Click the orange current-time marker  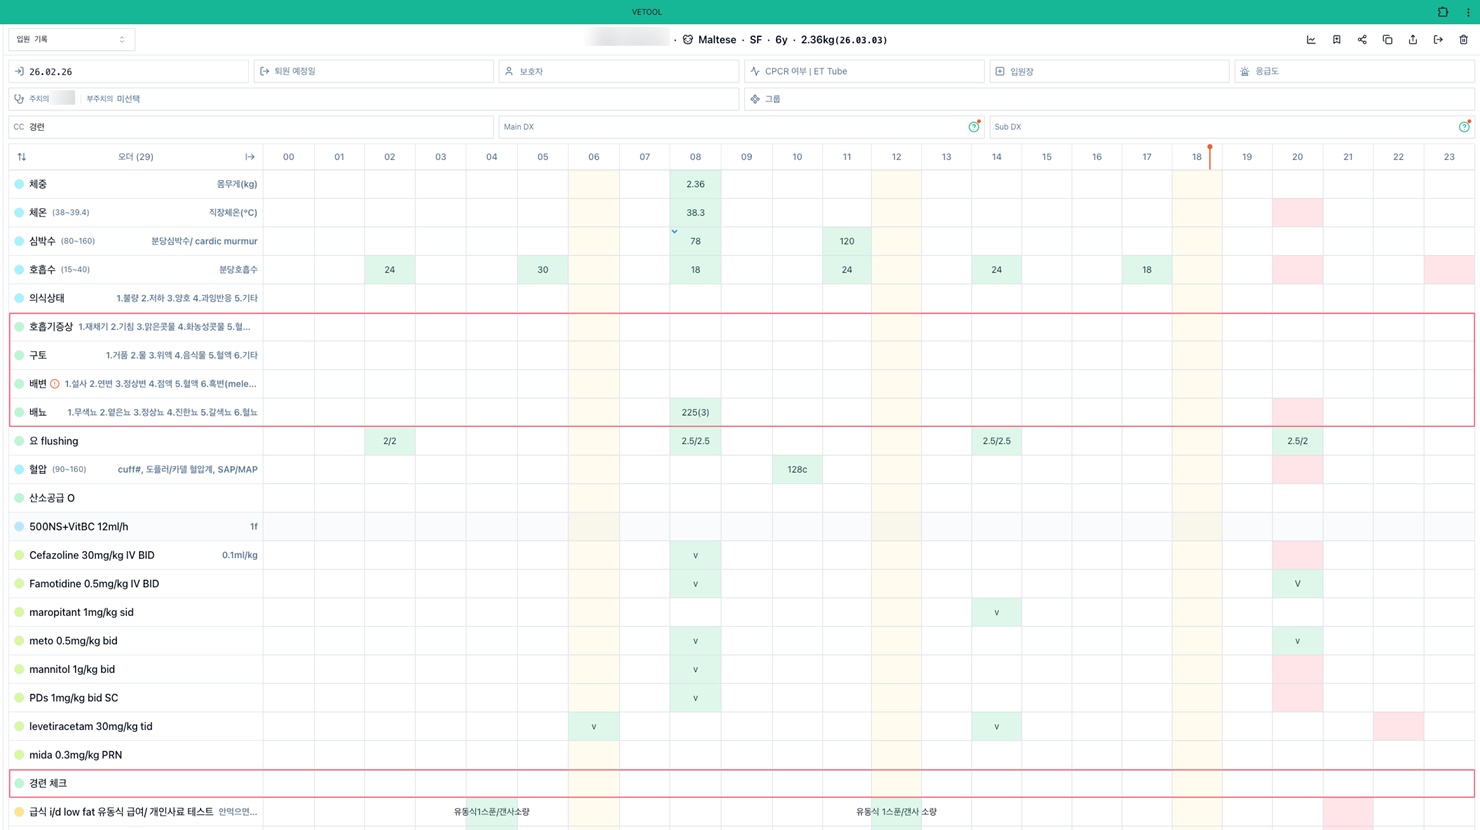click(1210, 149)
